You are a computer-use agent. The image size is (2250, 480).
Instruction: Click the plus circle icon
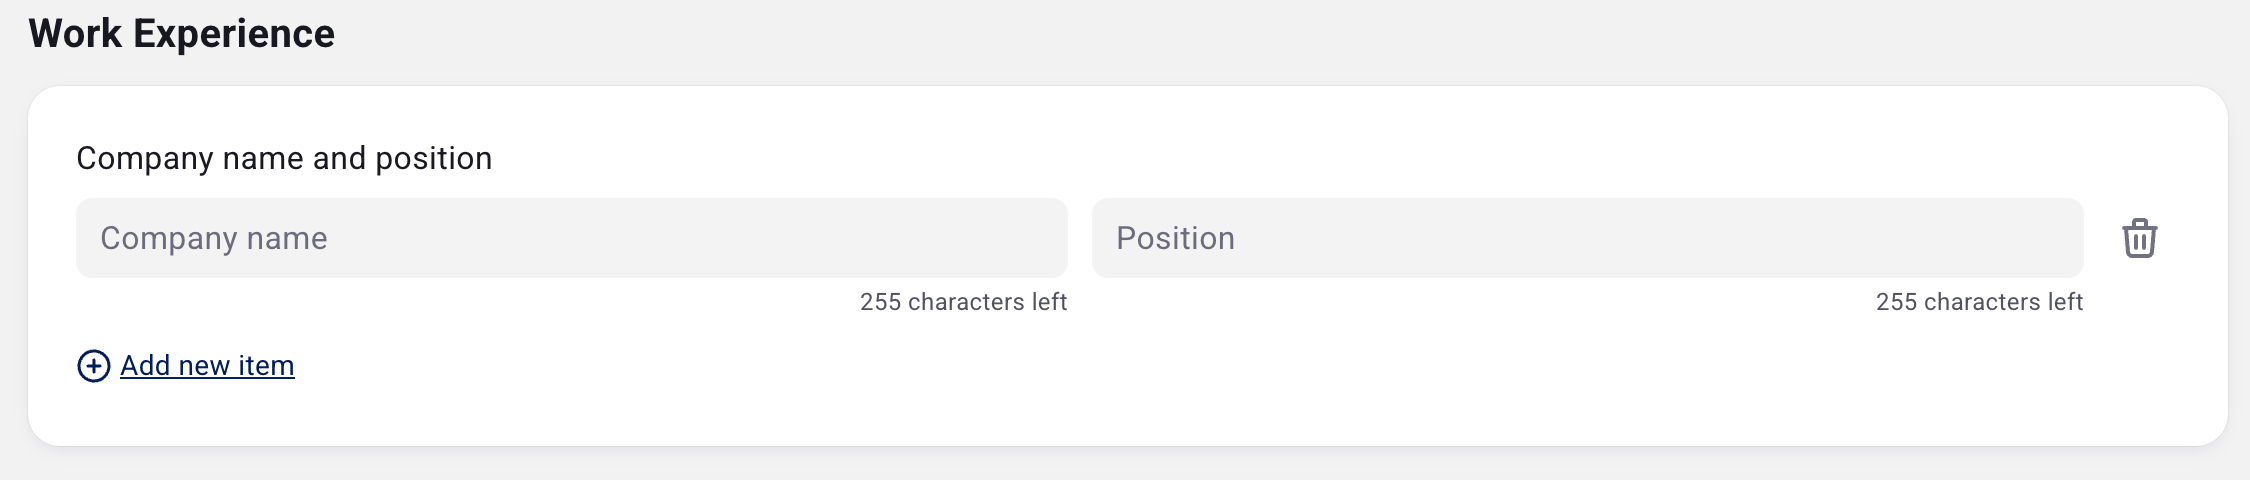click(94, 366)
